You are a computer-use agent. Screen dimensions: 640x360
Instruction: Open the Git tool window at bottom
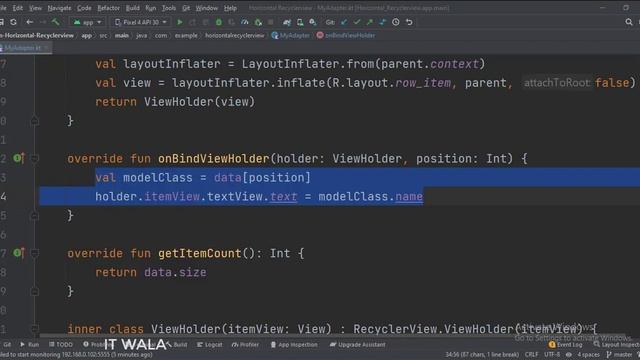7,344
